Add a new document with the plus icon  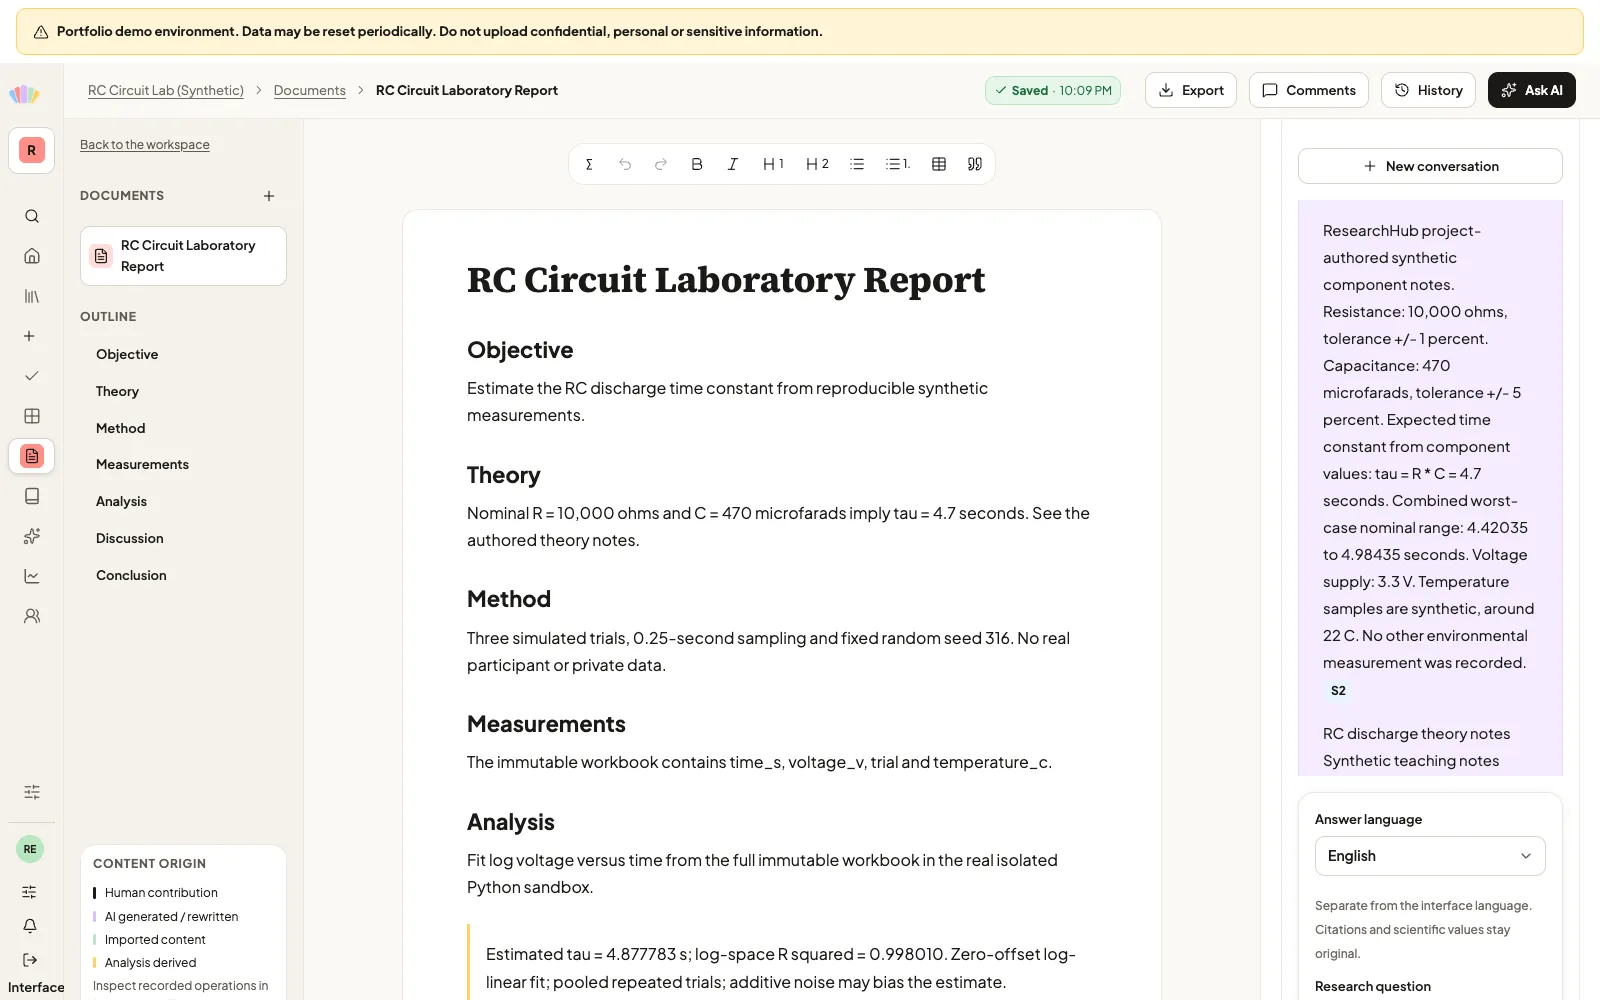269,196
